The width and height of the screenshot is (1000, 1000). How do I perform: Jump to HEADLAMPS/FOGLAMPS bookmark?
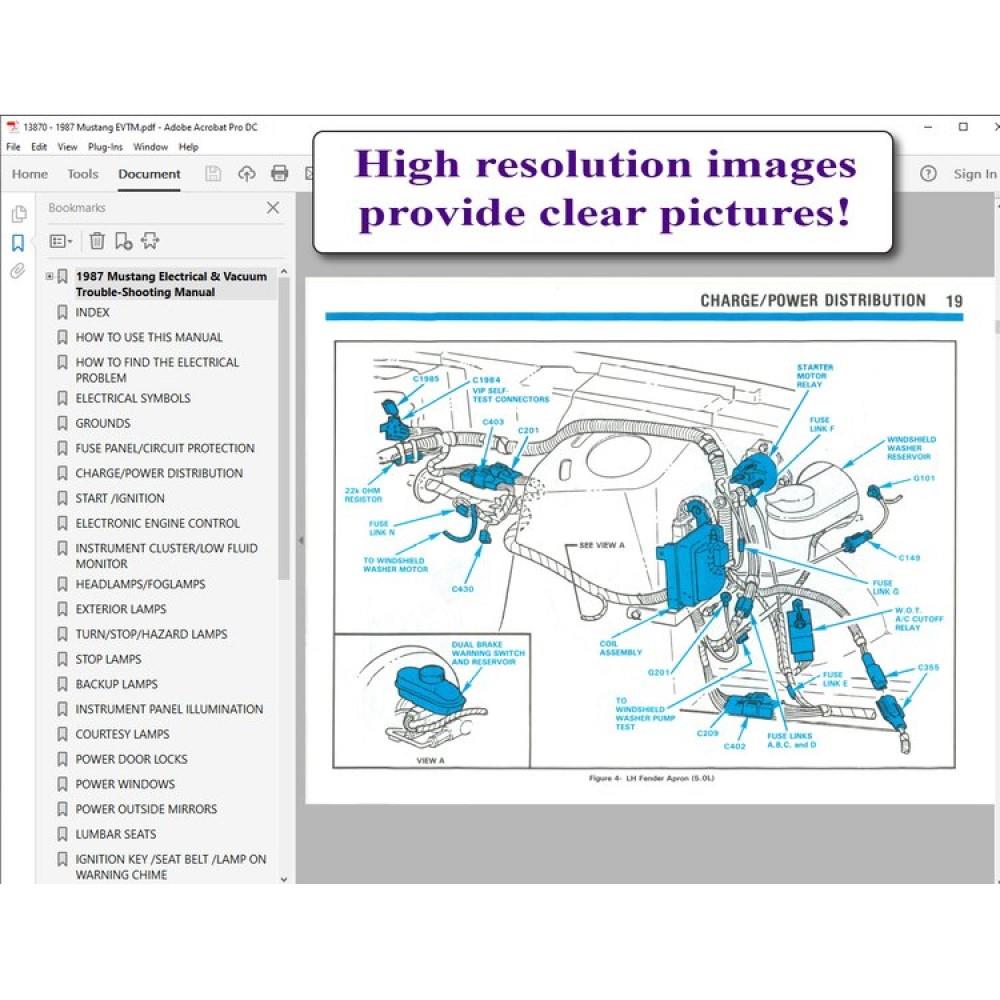tap(140, 584)
